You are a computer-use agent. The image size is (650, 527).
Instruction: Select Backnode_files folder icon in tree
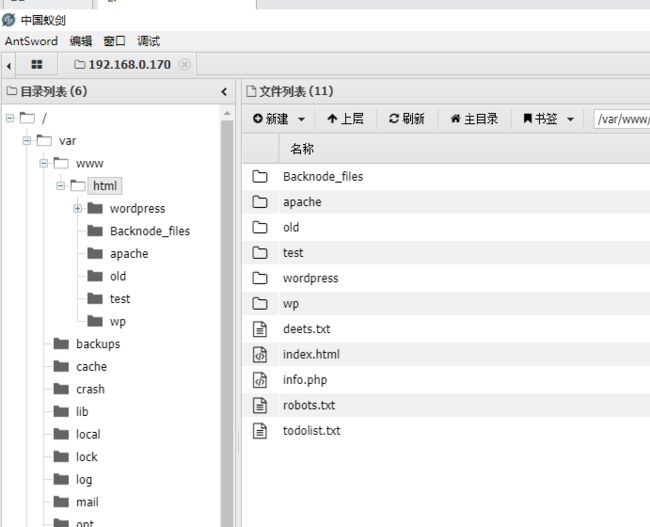click(x=95, y=231)
